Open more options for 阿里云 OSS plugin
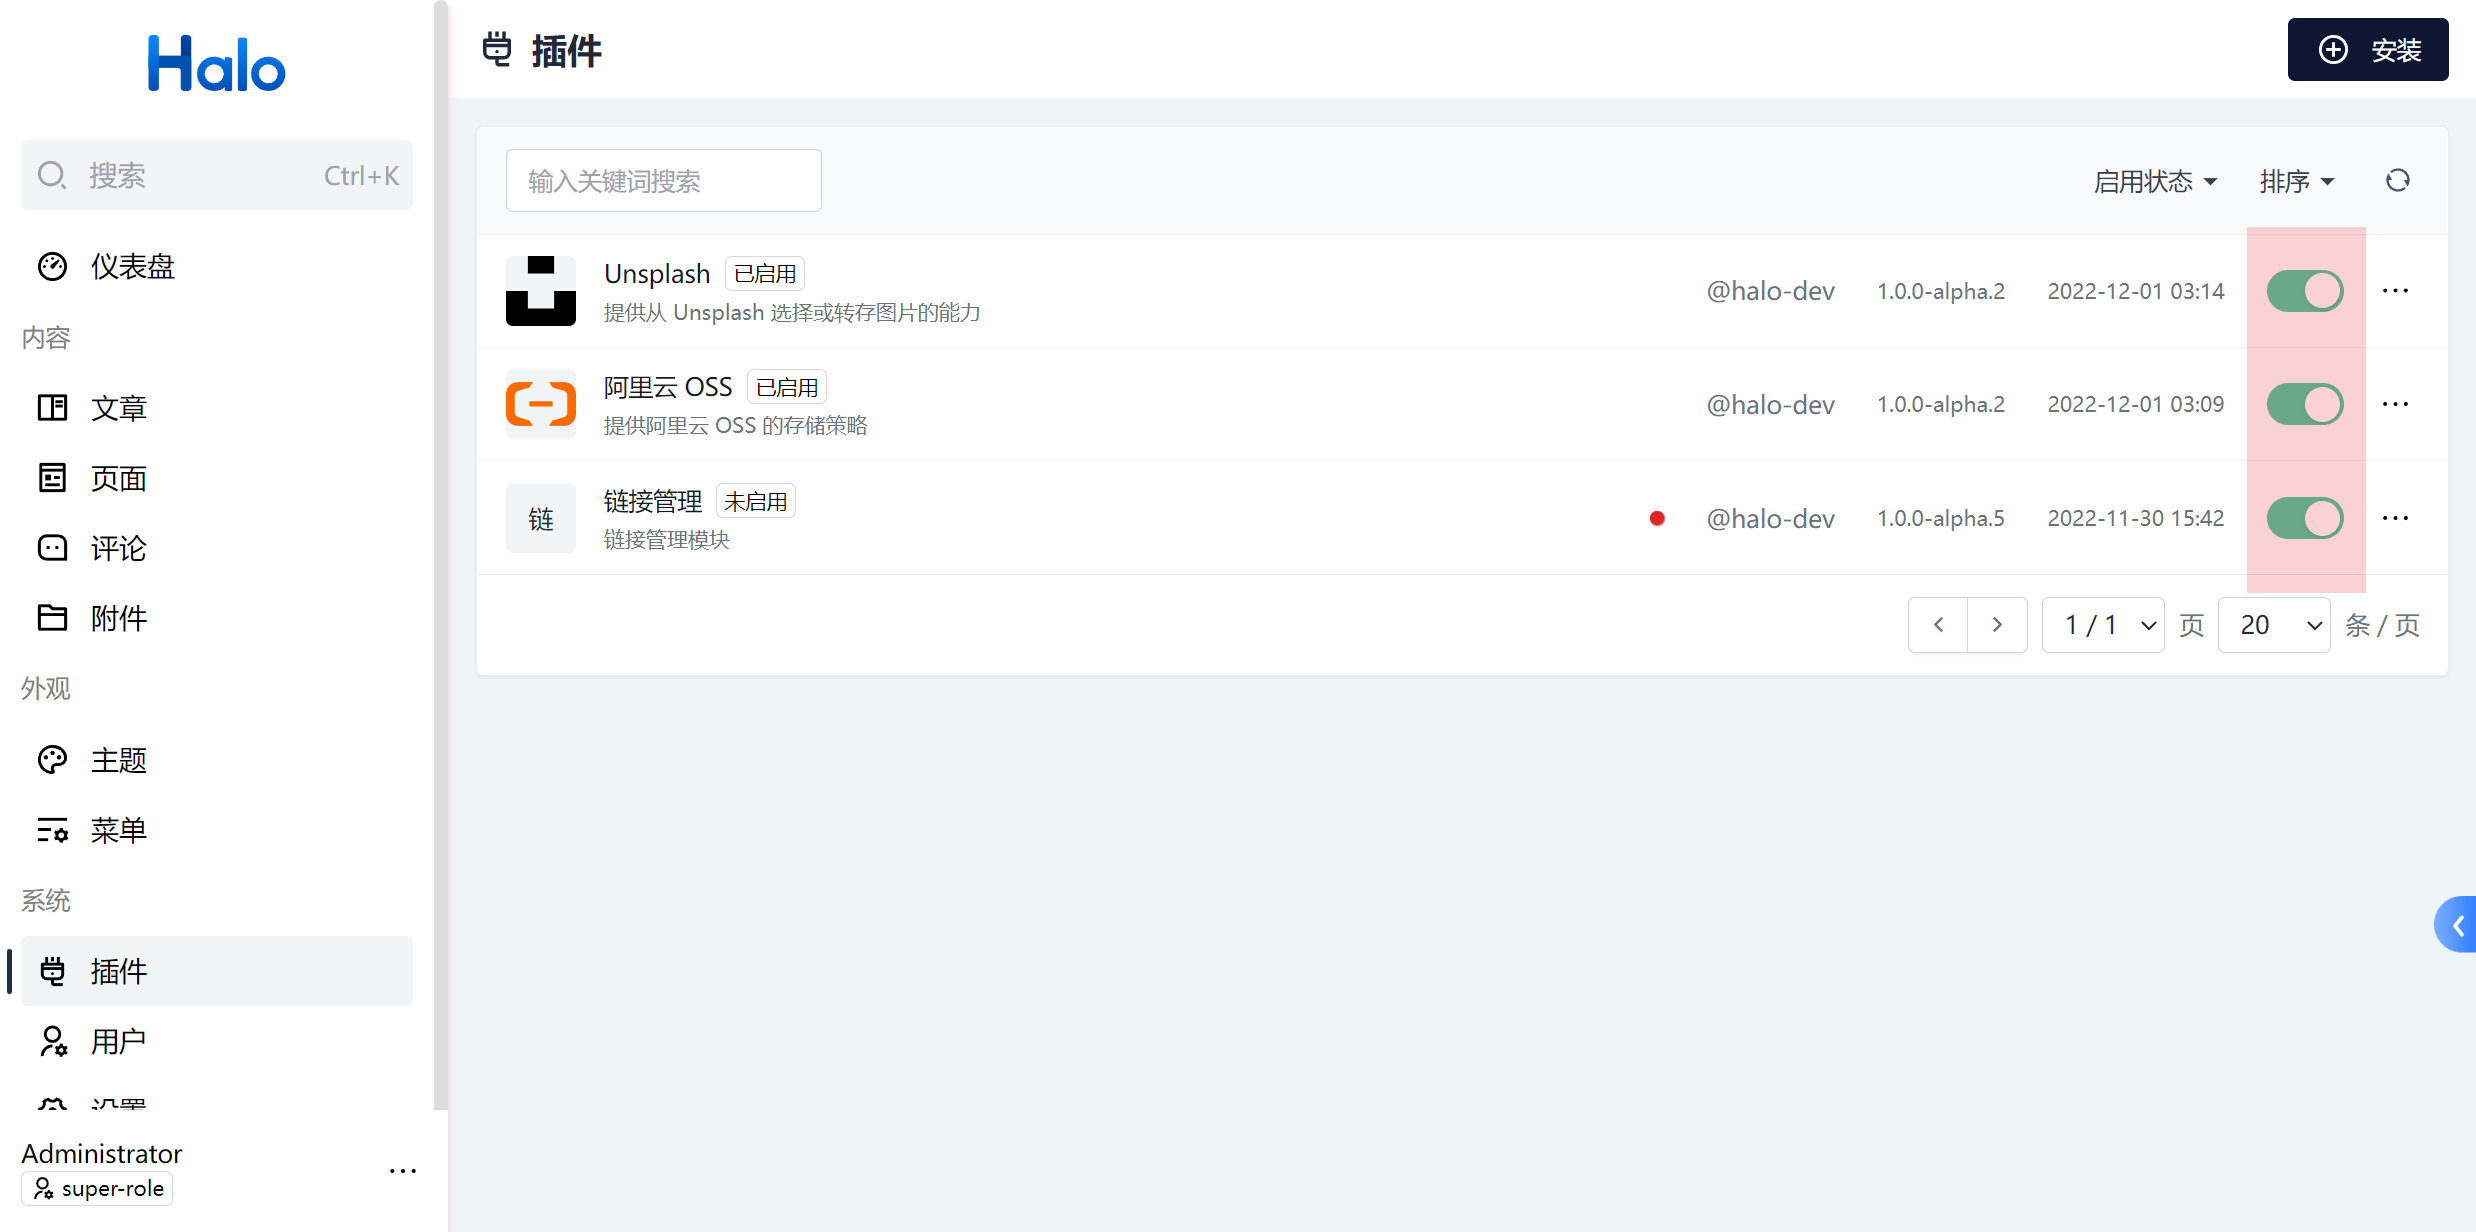2476x1232 pixels. (2395, 404)
